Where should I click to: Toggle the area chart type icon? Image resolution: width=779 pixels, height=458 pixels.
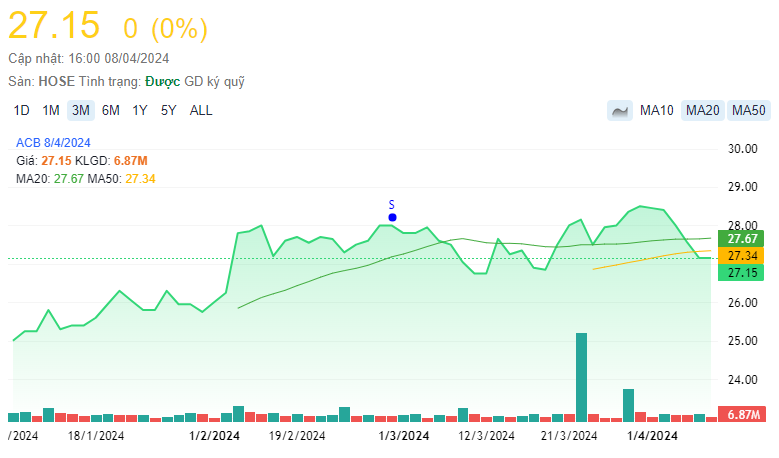(x=619, y=111)
